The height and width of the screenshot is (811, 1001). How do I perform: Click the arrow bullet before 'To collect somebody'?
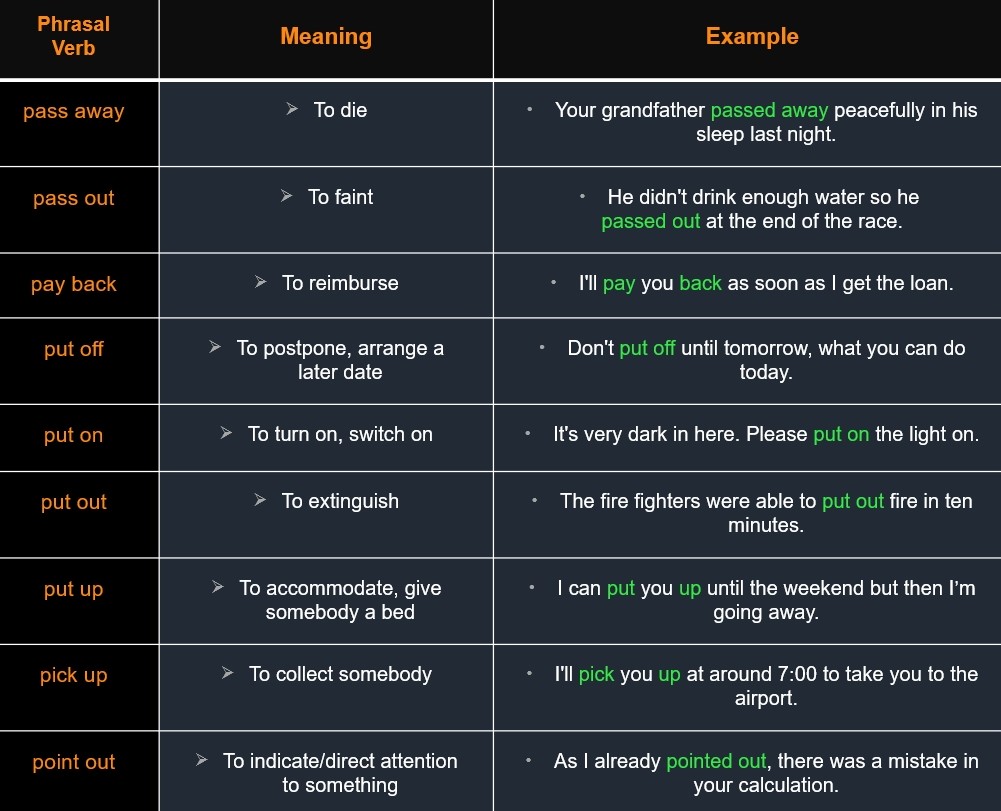pyautogui.click(x=227, y=672)
